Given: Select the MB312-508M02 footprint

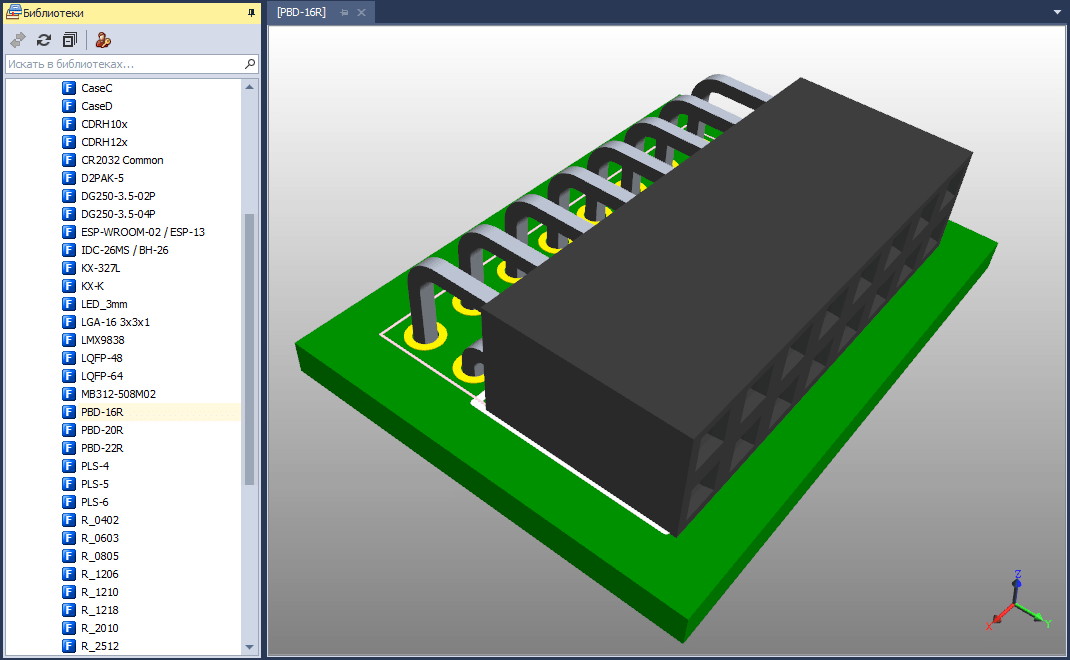Looking at the screenshot, I should (x=118, y=394).
